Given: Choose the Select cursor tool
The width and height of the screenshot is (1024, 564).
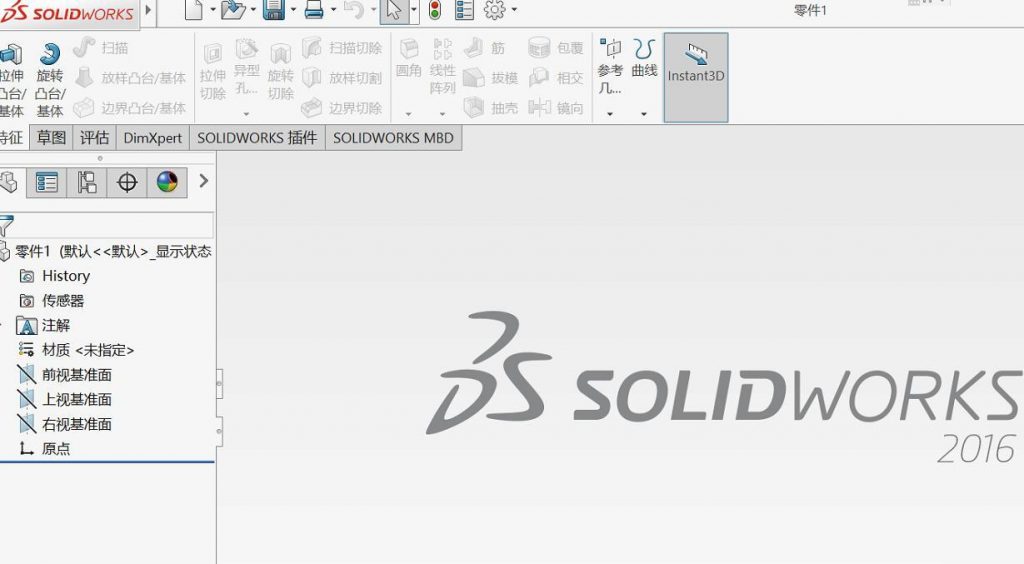Looking at the screenshot, I should (394, 10).
